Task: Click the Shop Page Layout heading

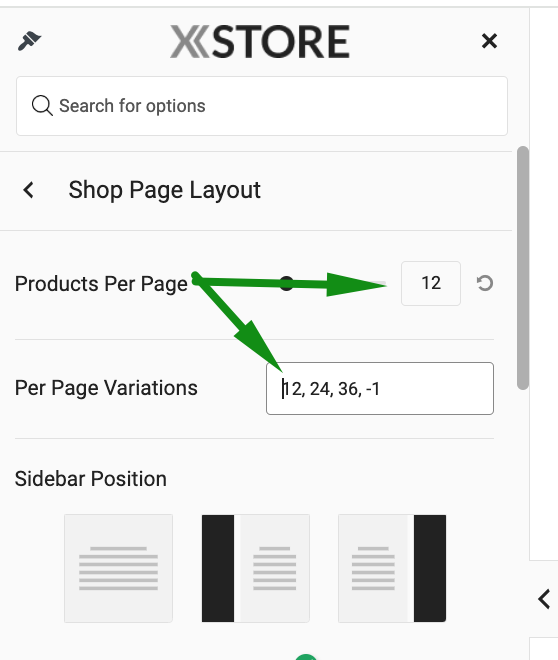Action: [x=165, y=190]
